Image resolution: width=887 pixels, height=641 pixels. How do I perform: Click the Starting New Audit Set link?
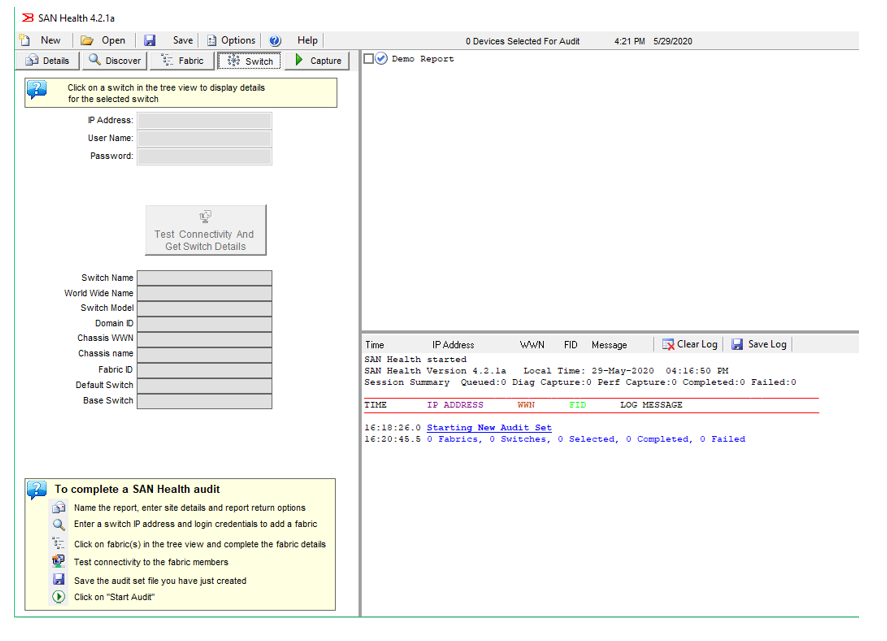(x=489, y=428)
